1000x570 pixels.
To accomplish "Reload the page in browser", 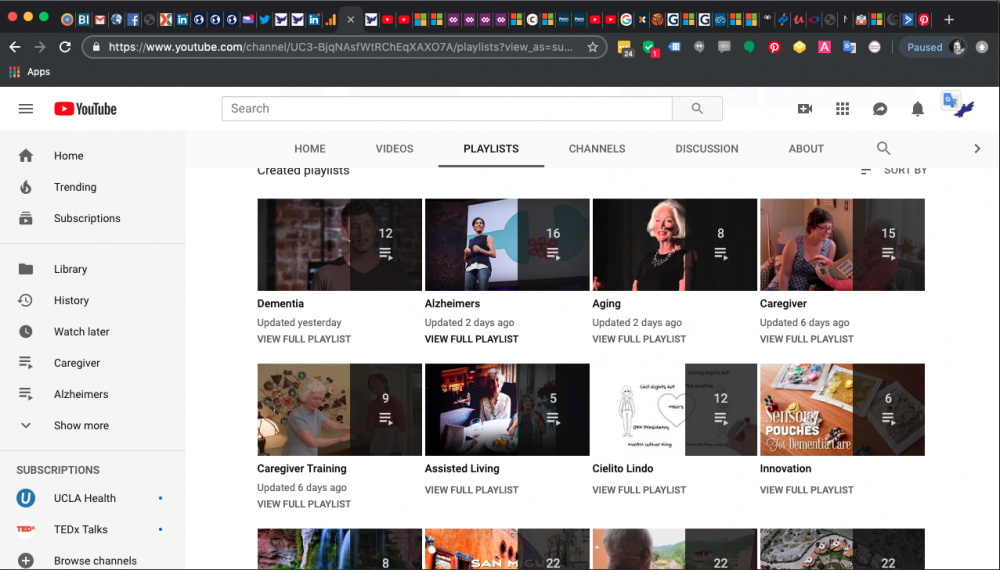I will (x=65, y=47).
